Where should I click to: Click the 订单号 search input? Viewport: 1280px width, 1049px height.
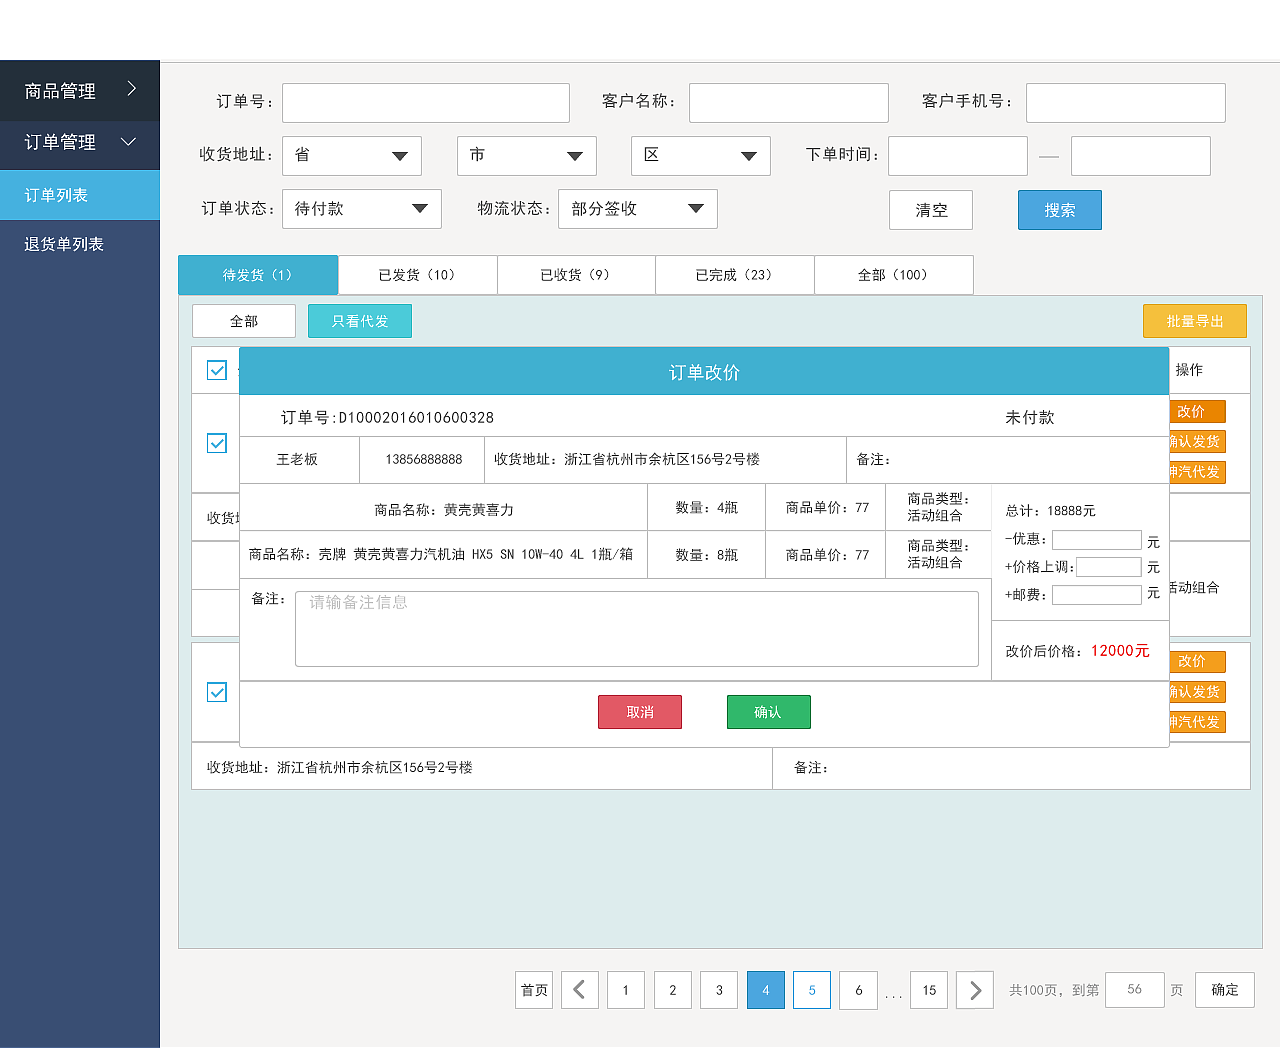(x=426, y=103)
